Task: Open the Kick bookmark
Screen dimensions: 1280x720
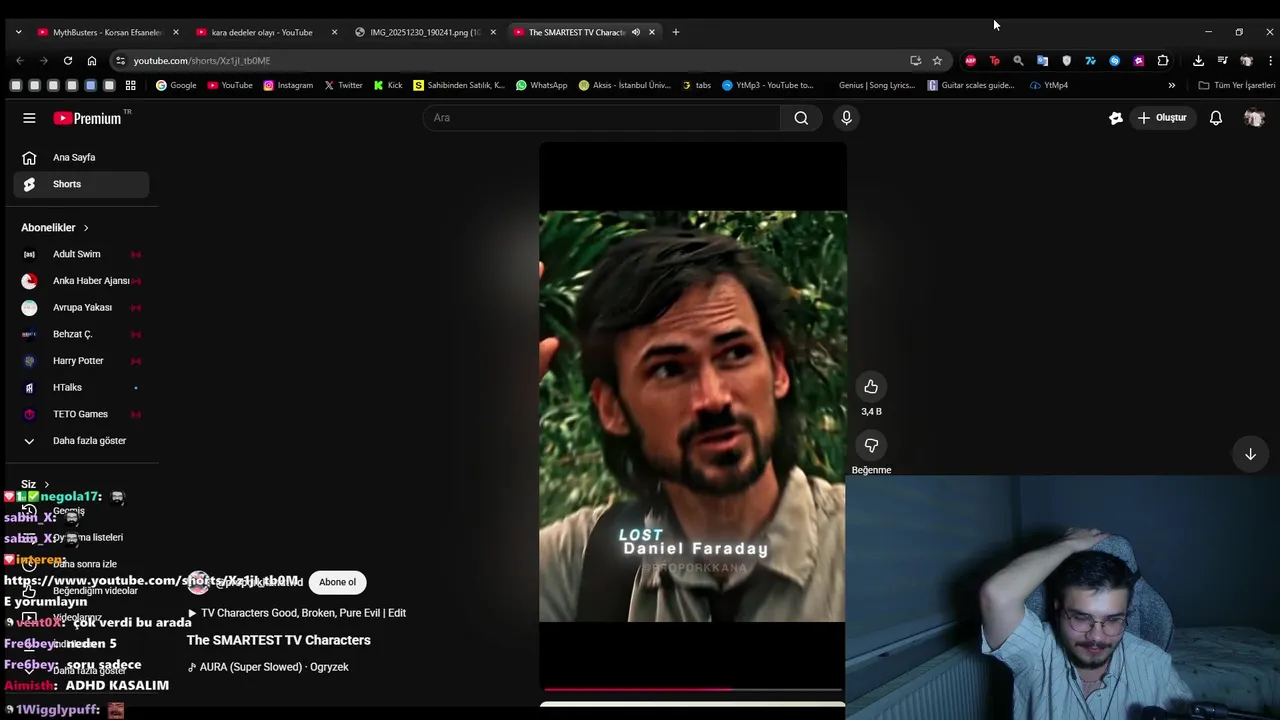Action: [388, 85]
